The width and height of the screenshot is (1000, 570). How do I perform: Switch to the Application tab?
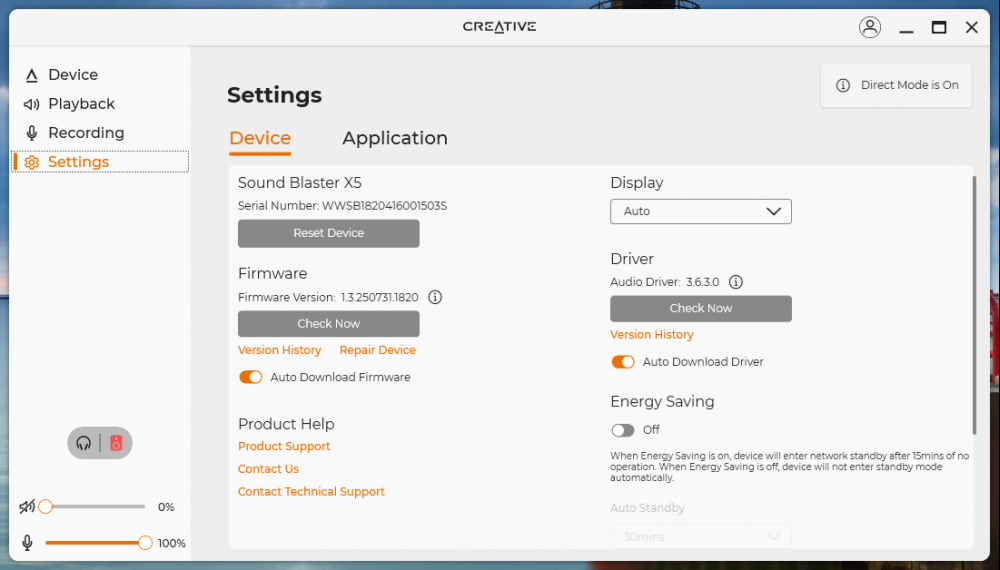point(395,138)
